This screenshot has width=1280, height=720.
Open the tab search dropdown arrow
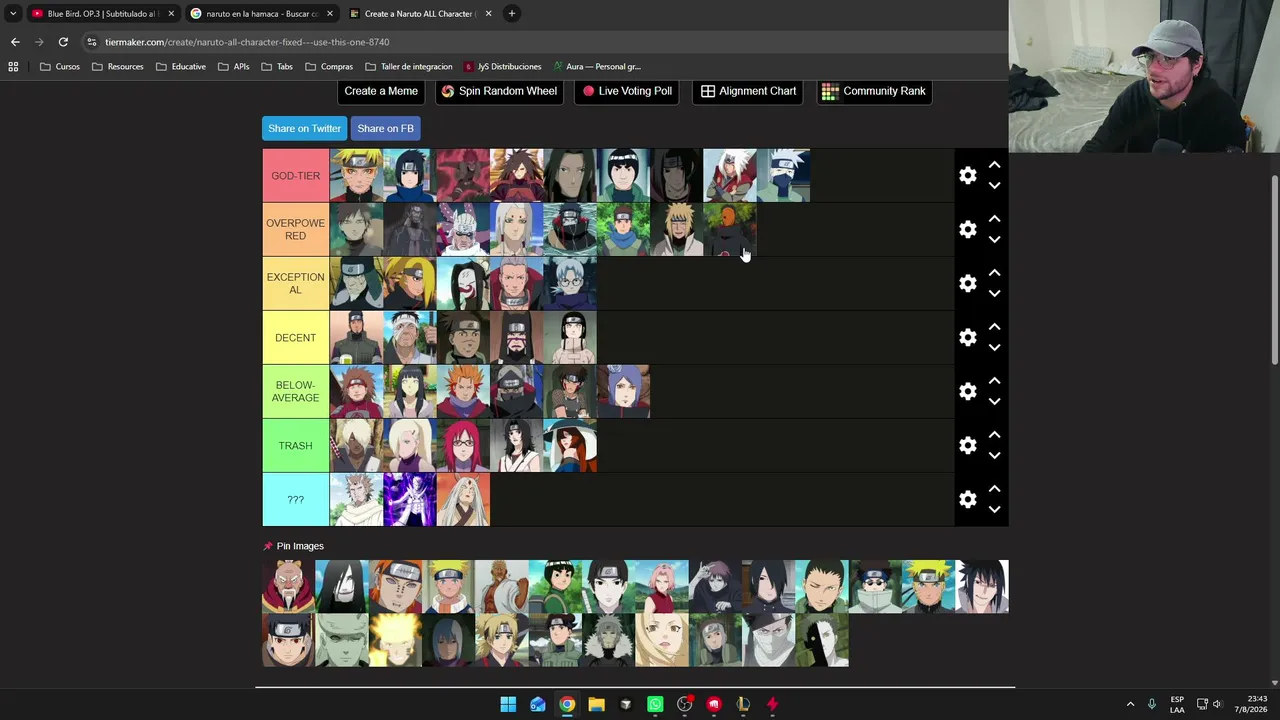pos(13,14)
